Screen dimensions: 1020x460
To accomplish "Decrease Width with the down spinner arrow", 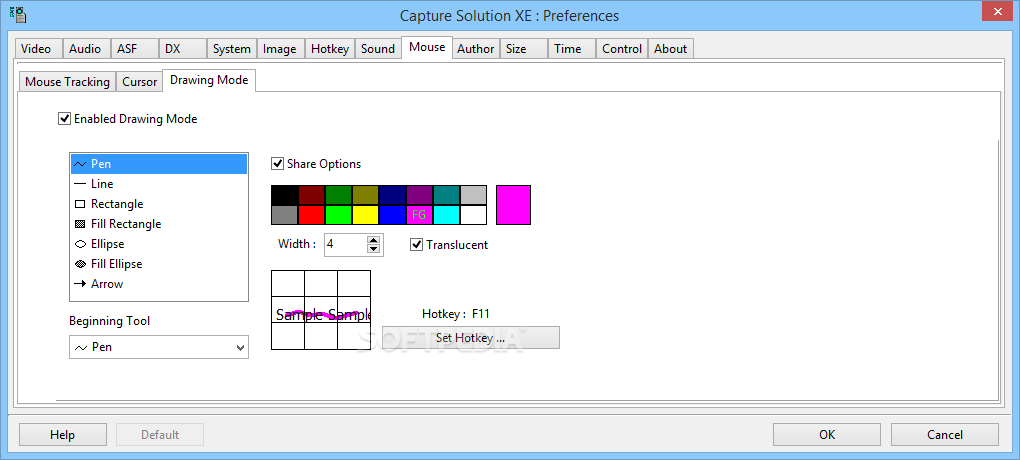I will [x=373, y=249].
